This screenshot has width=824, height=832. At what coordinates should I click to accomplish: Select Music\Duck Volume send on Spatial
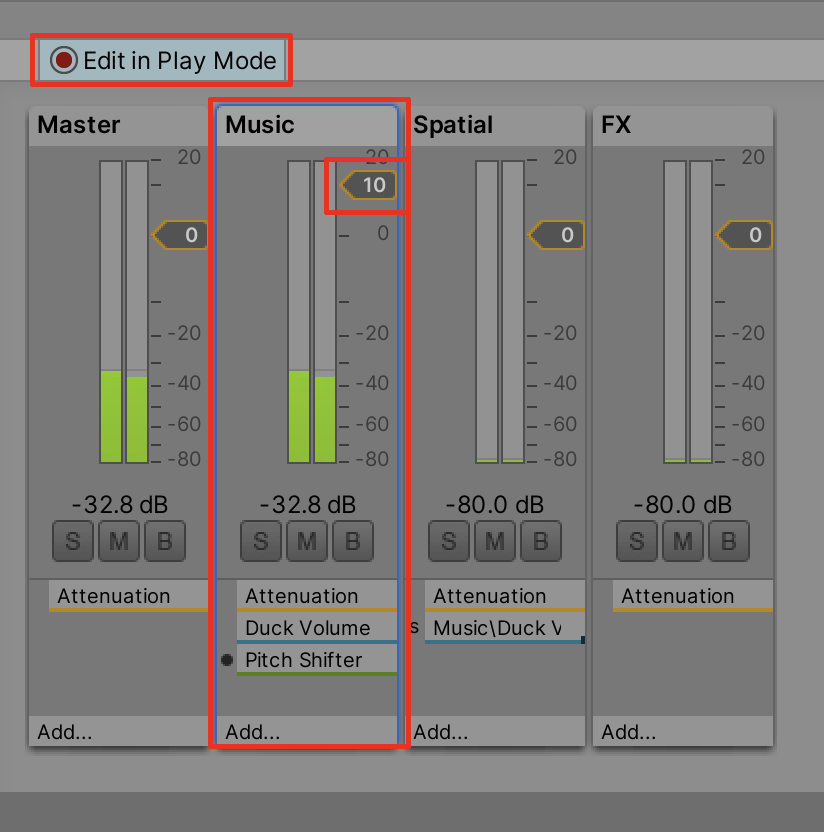(x=505, y=628)
